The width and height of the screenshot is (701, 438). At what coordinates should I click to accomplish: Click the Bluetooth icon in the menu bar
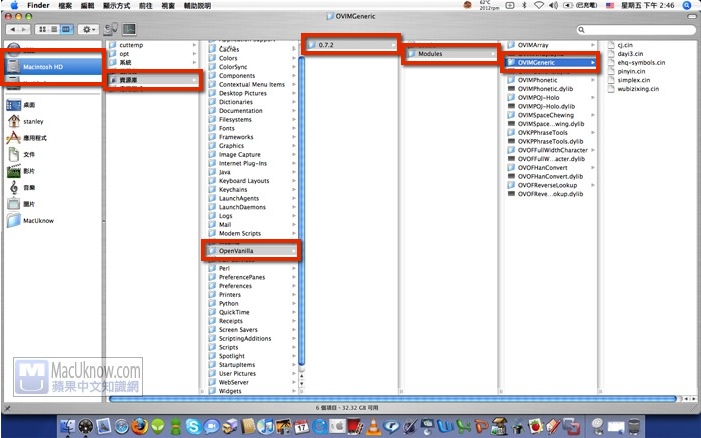point(525,5)
